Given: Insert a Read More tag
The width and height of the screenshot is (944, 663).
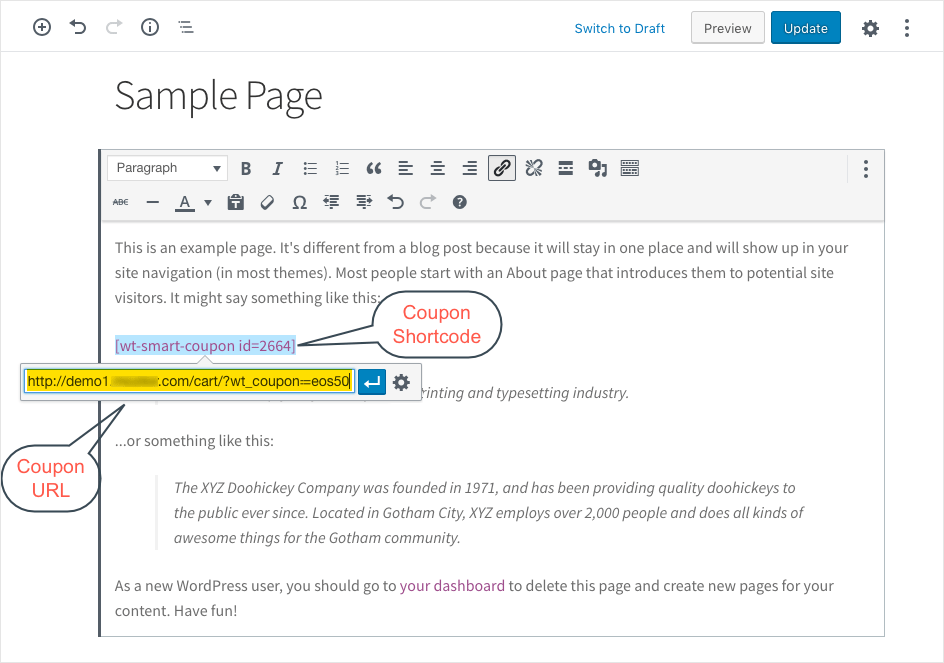Looking at the screenshot, I should click(565, 168).
